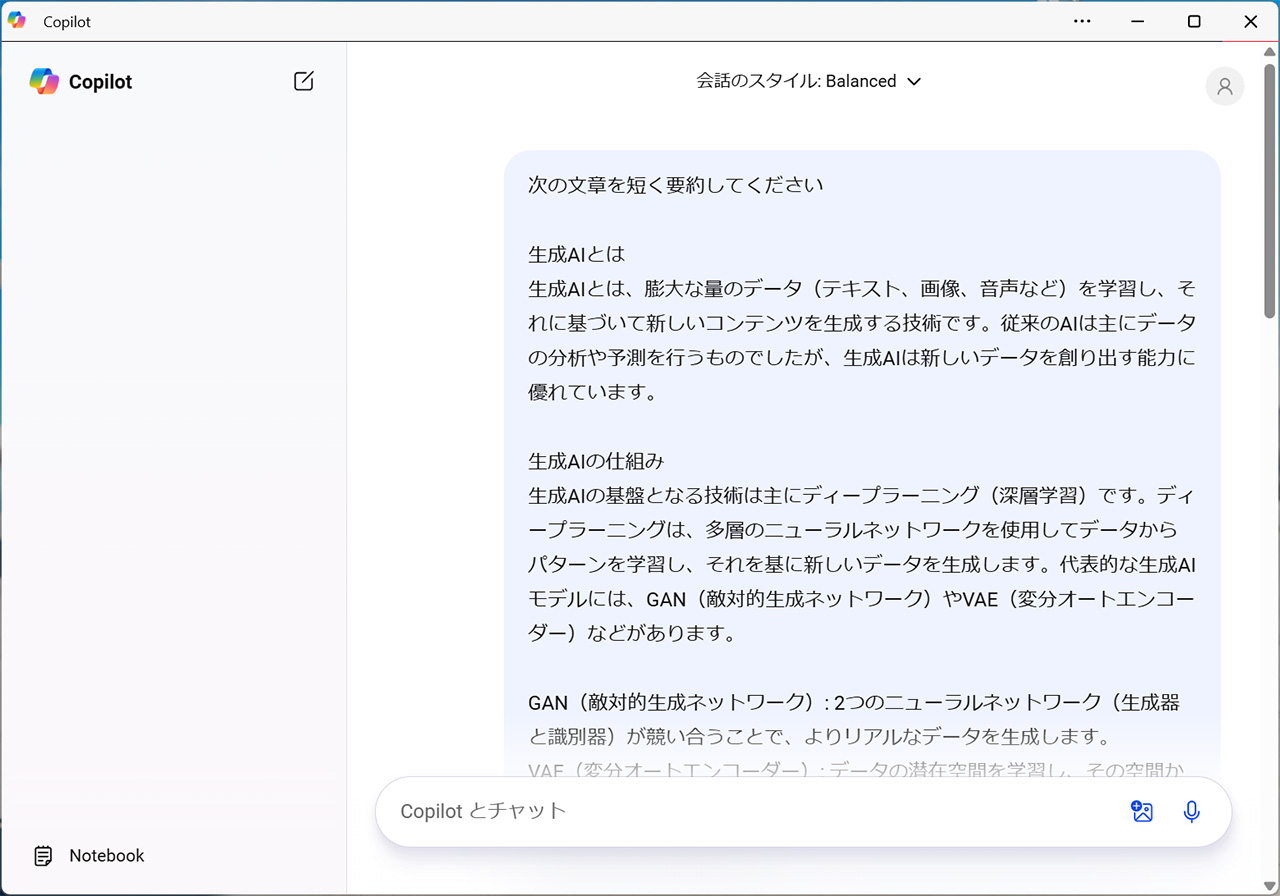Click the Copilot app icon in title bar
The height and width of the screenshot is (896, 1280).
[x=17, y=21]
